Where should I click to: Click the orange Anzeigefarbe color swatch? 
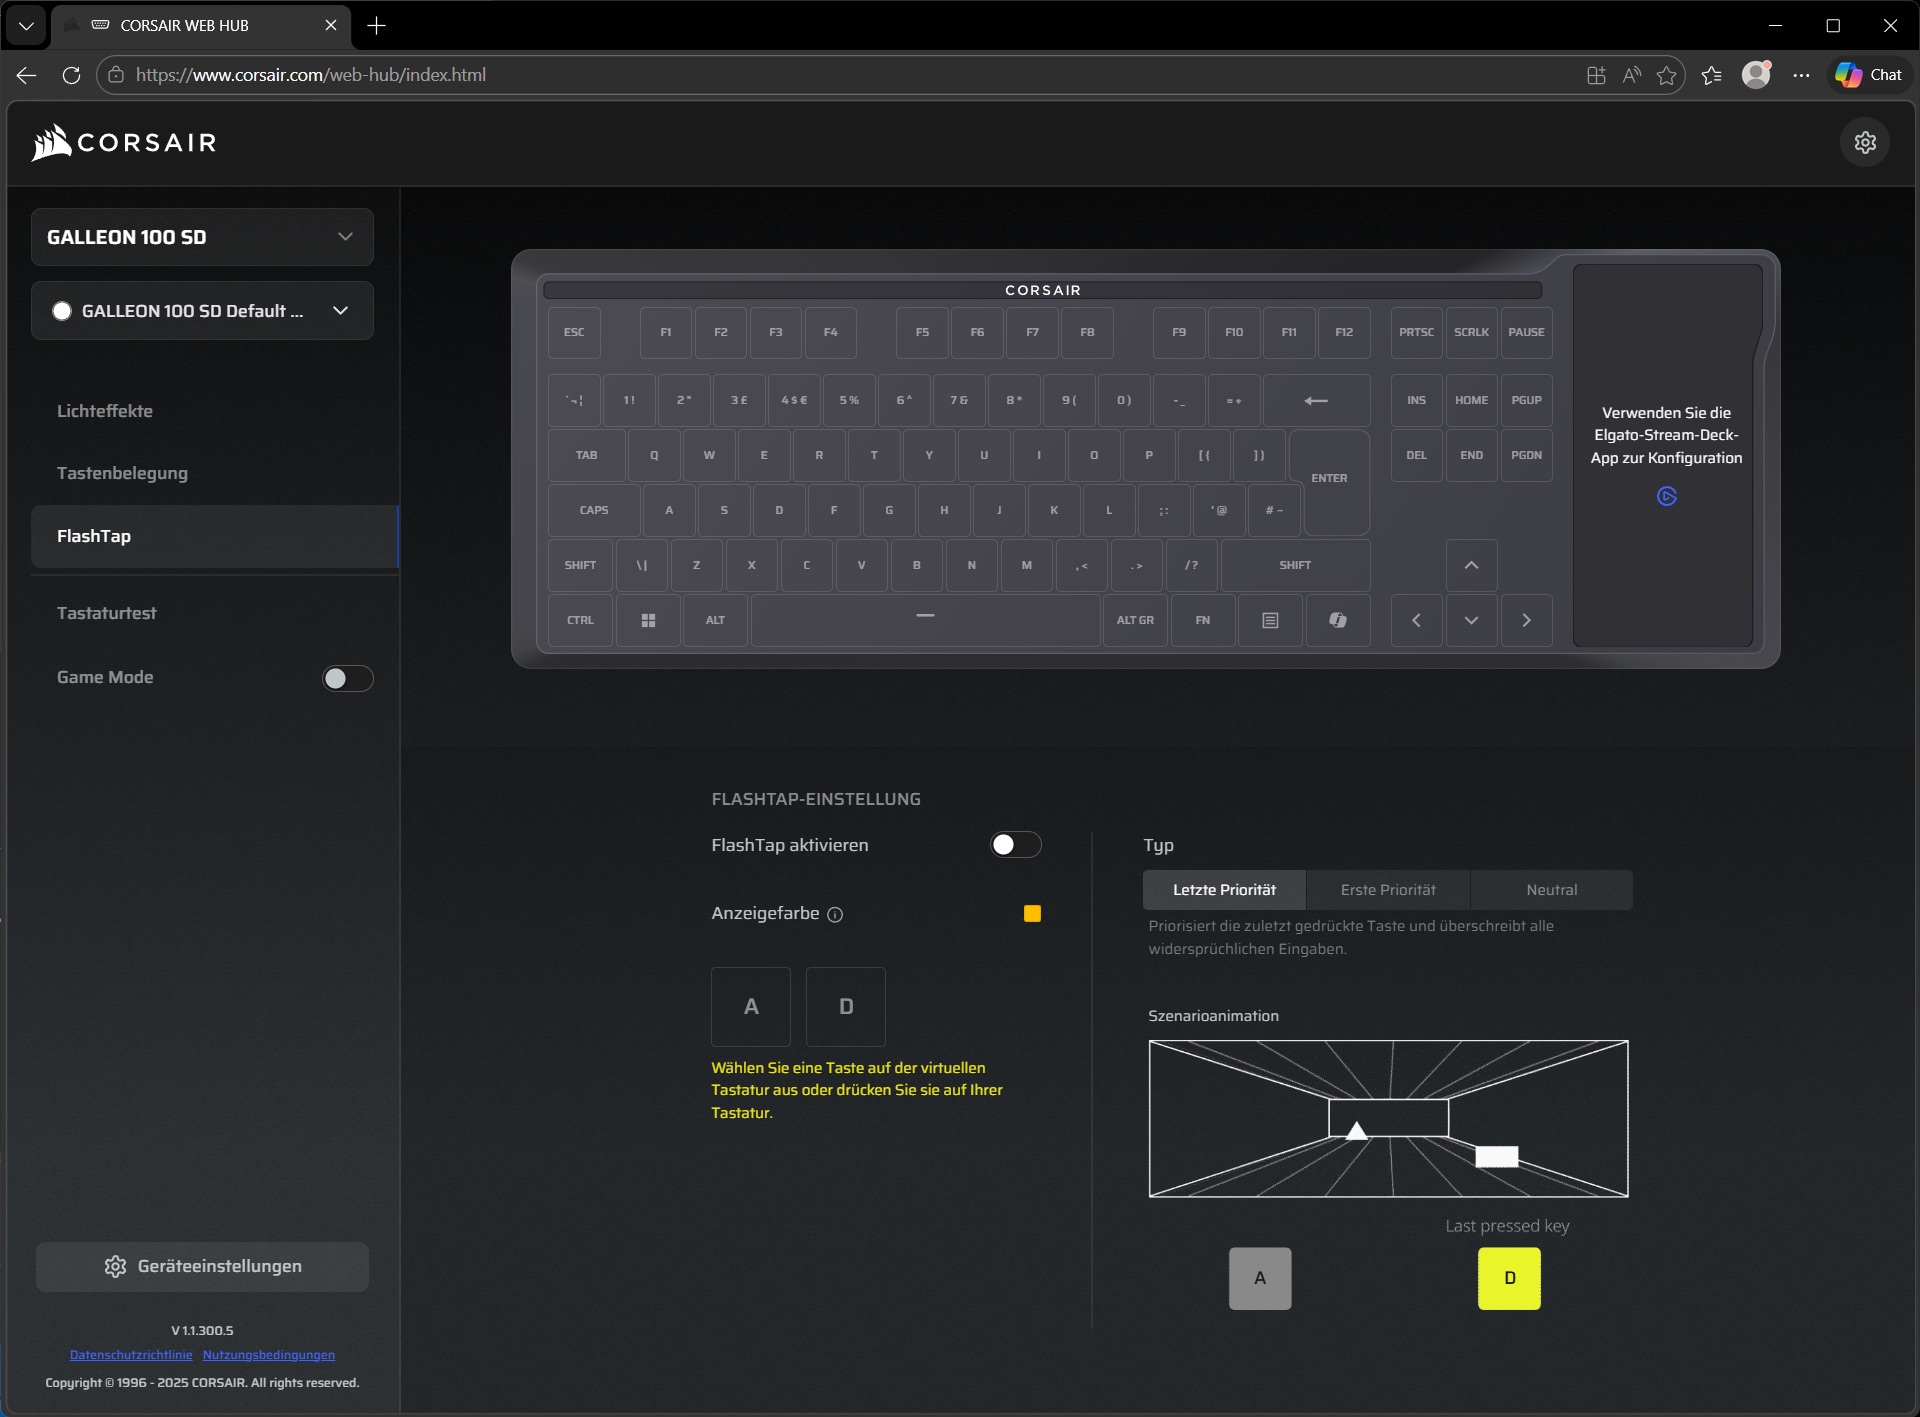click(x=1032, y=913)
